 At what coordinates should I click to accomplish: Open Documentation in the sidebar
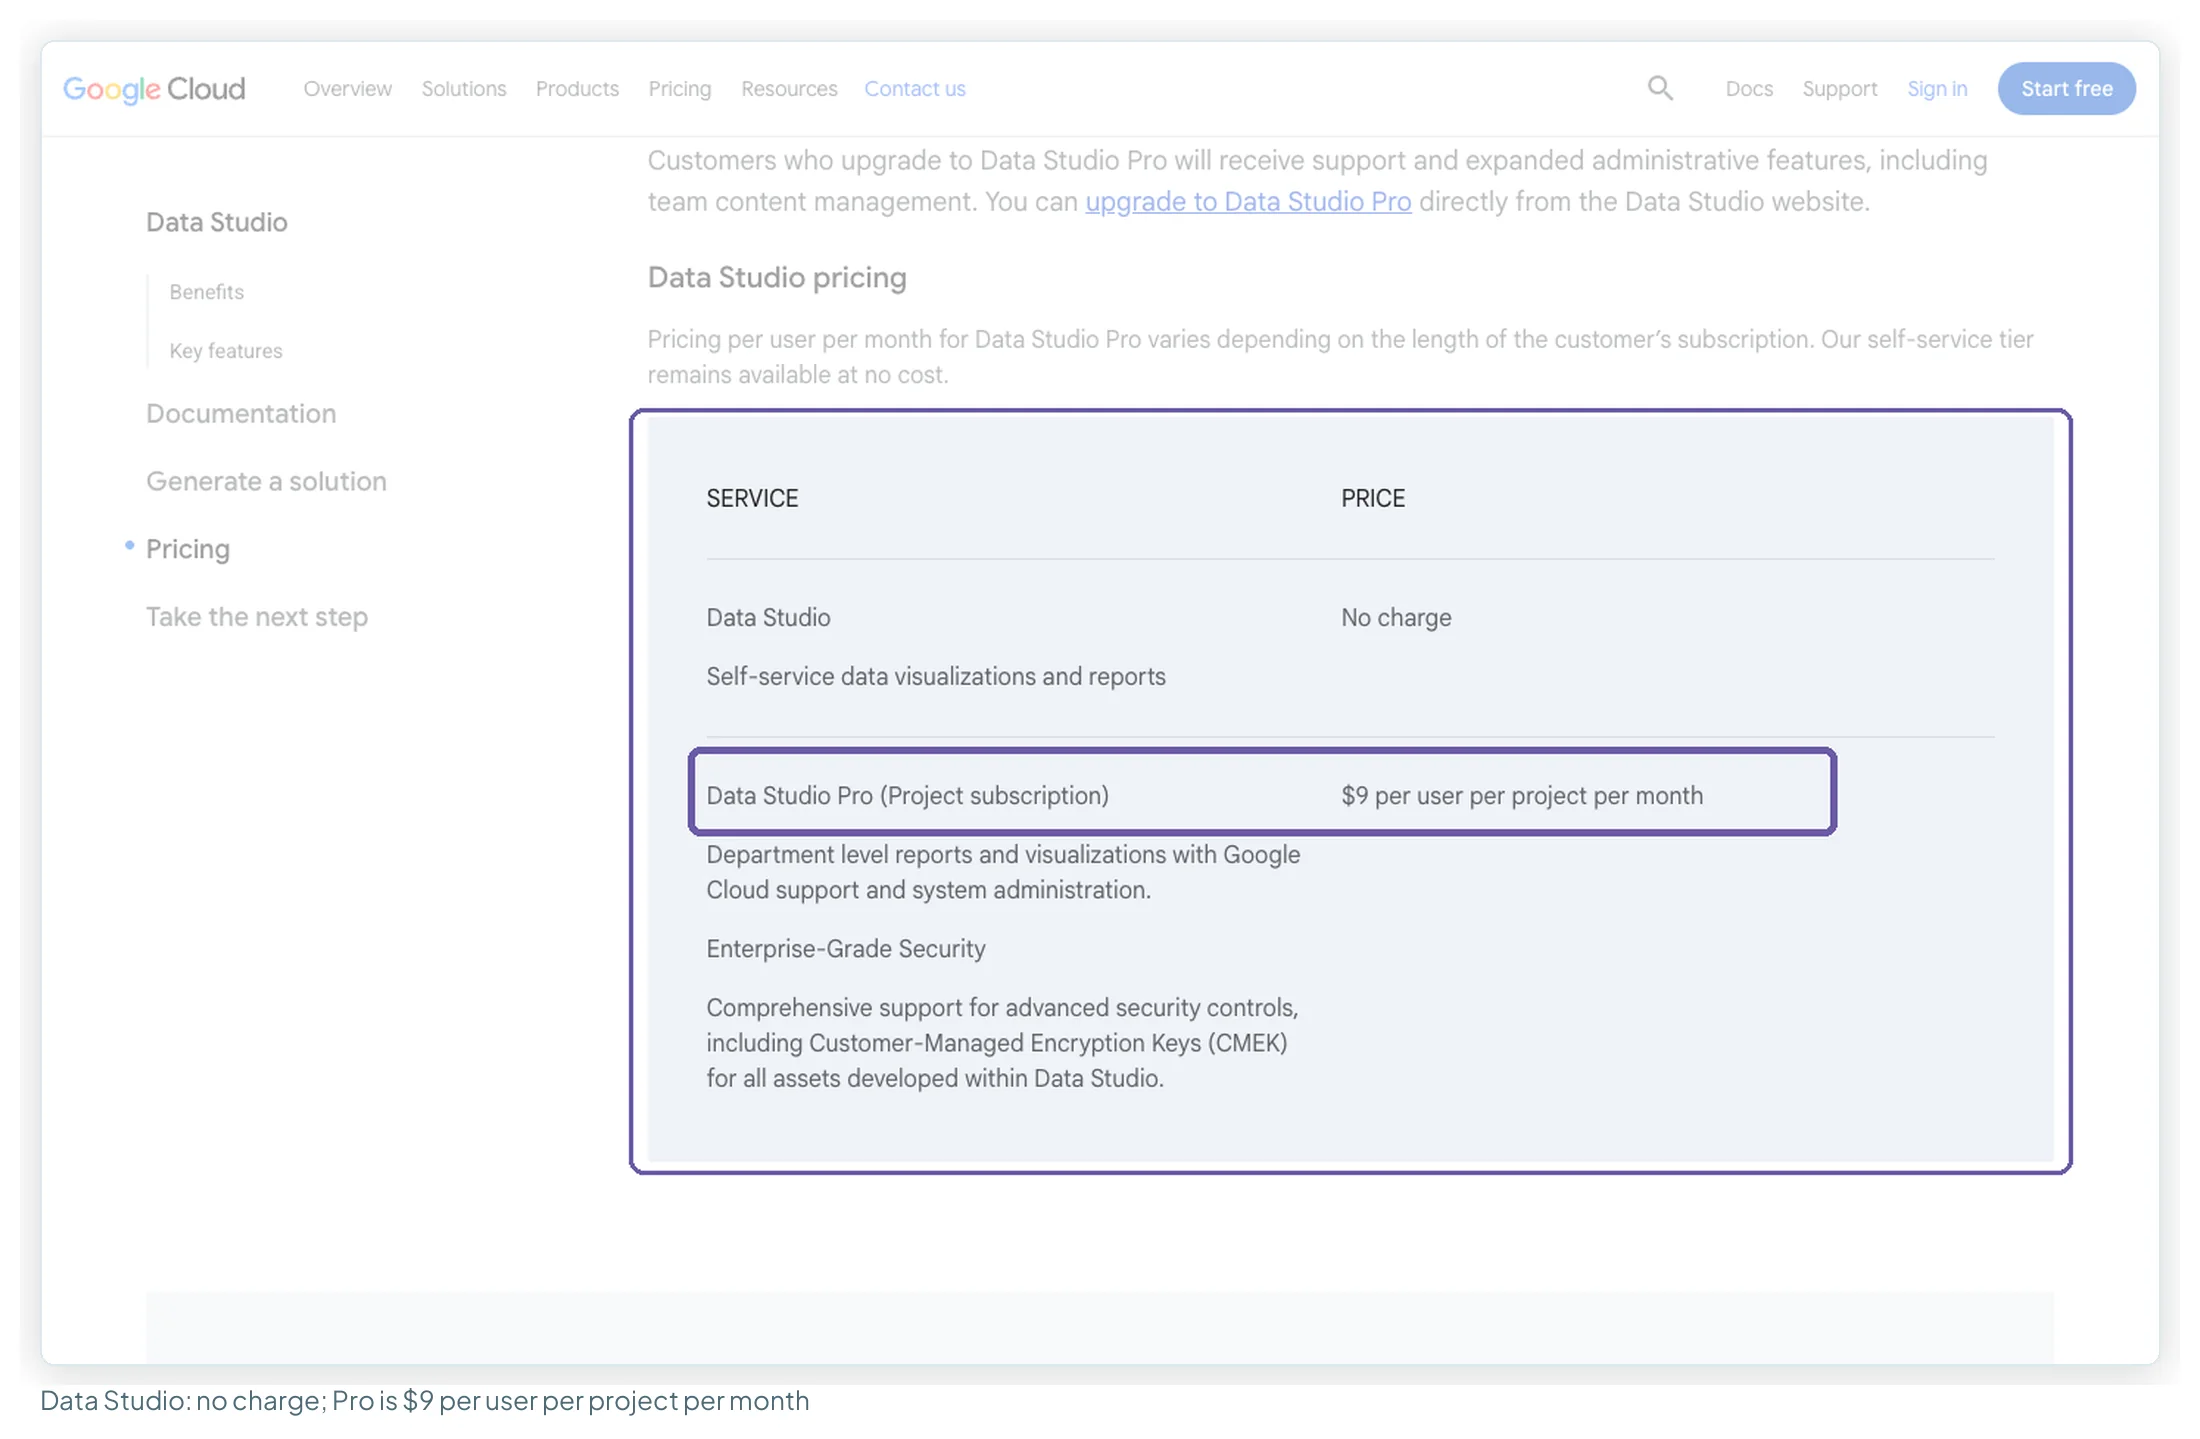click(241, 414)
